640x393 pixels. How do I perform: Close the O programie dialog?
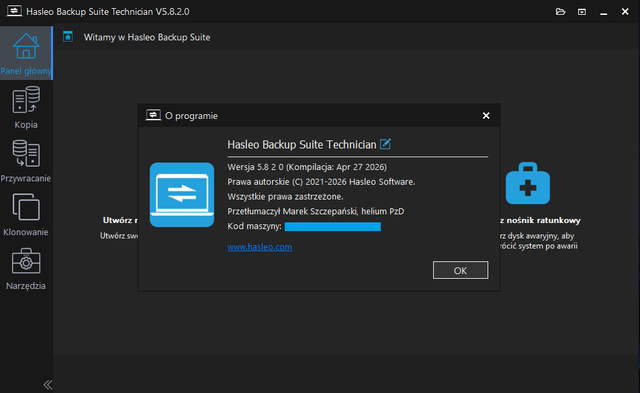click(x=486, y=115)
